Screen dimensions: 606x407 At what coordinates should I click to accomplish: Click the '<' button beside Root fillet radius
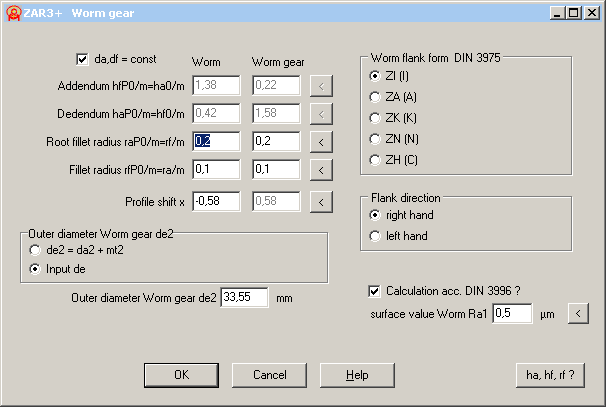coord(320,141)
